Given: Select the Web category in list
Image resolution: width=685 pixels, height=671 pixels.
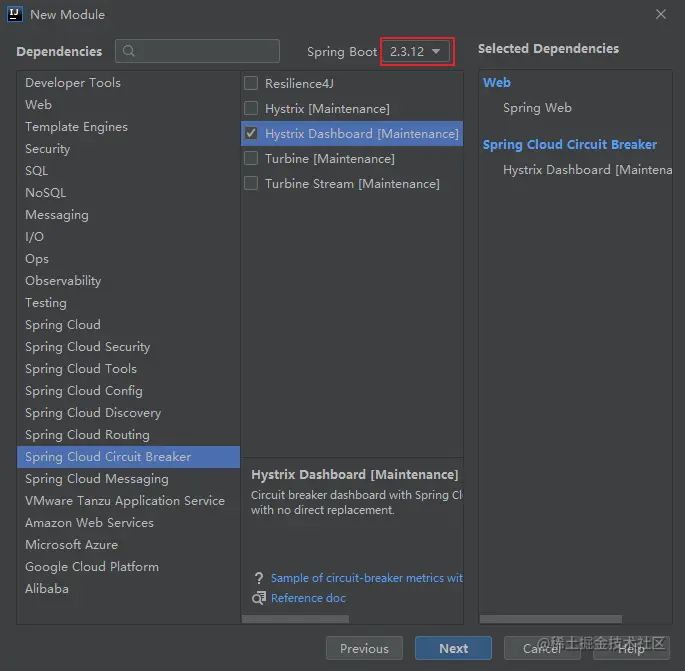Looking at the screenshot, I should coord(128,104).
